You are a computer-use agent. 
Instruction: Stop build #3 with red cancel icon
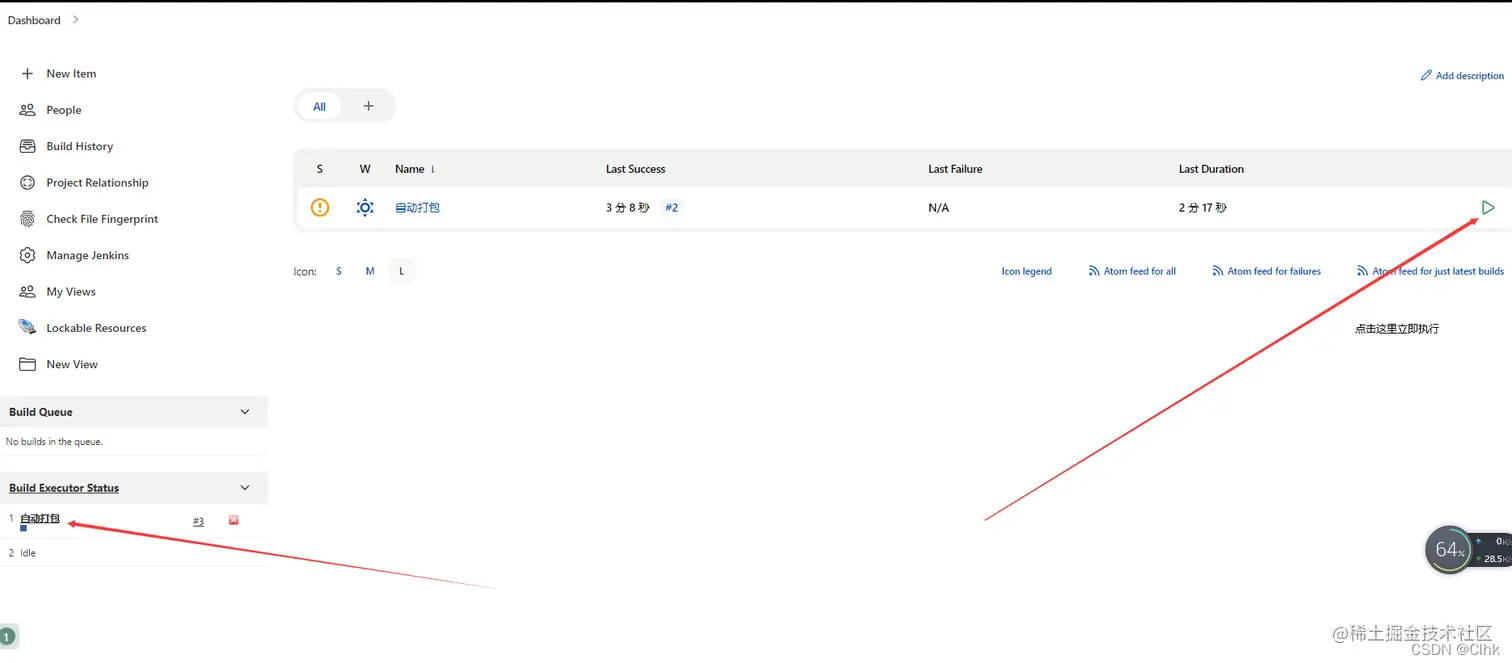click(233, 520)
